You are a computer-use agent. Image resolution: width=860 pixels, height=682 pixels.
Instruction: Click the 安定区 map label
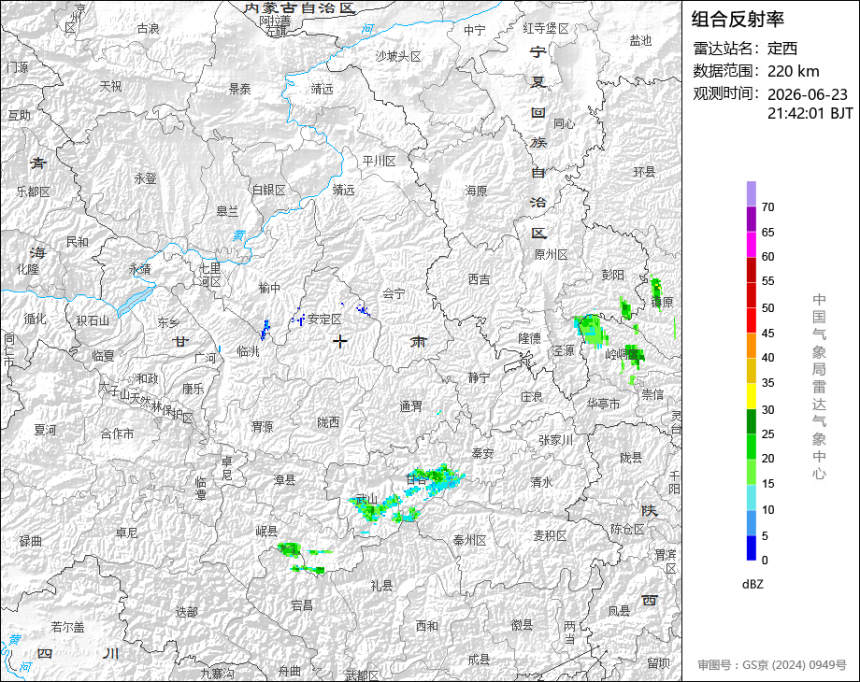click(325, 319)
